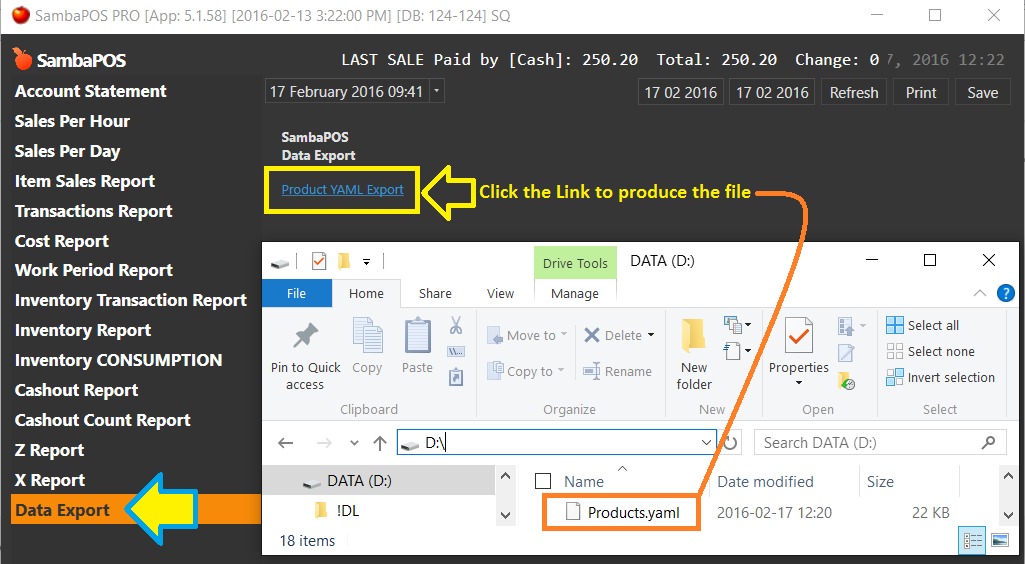Click the Up directory arrow
Image resolution: width=1025 pixels, height=564 pixels.
380,443
